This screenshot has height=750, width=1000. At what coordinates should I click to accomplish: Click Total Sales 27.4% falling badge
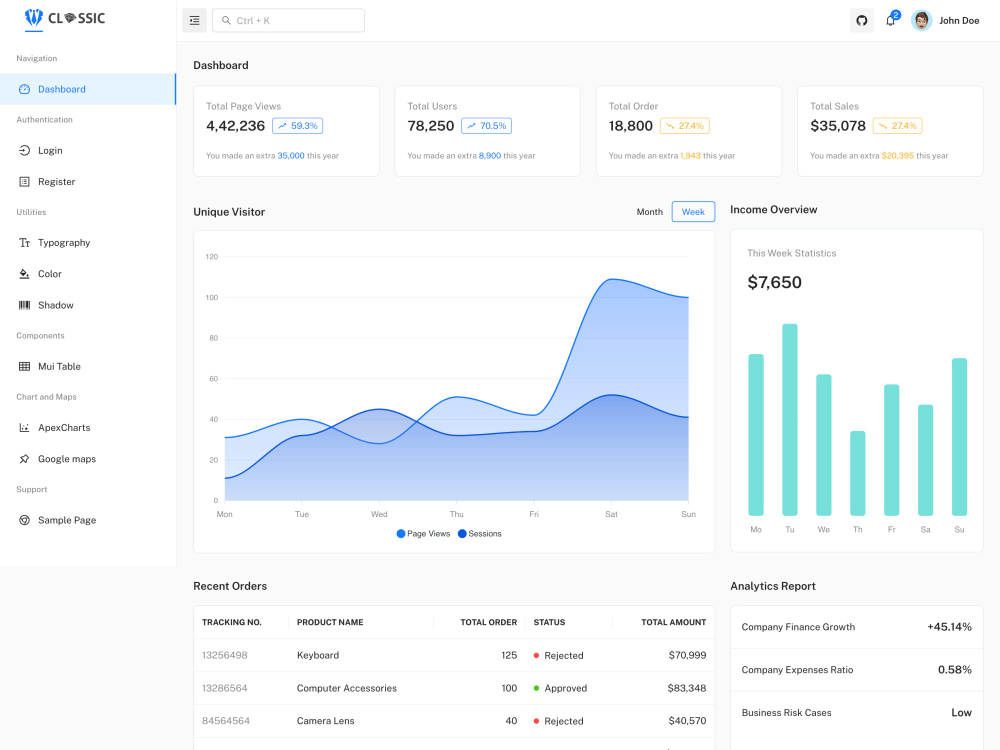pyautogui.click(x=897, y=126)
